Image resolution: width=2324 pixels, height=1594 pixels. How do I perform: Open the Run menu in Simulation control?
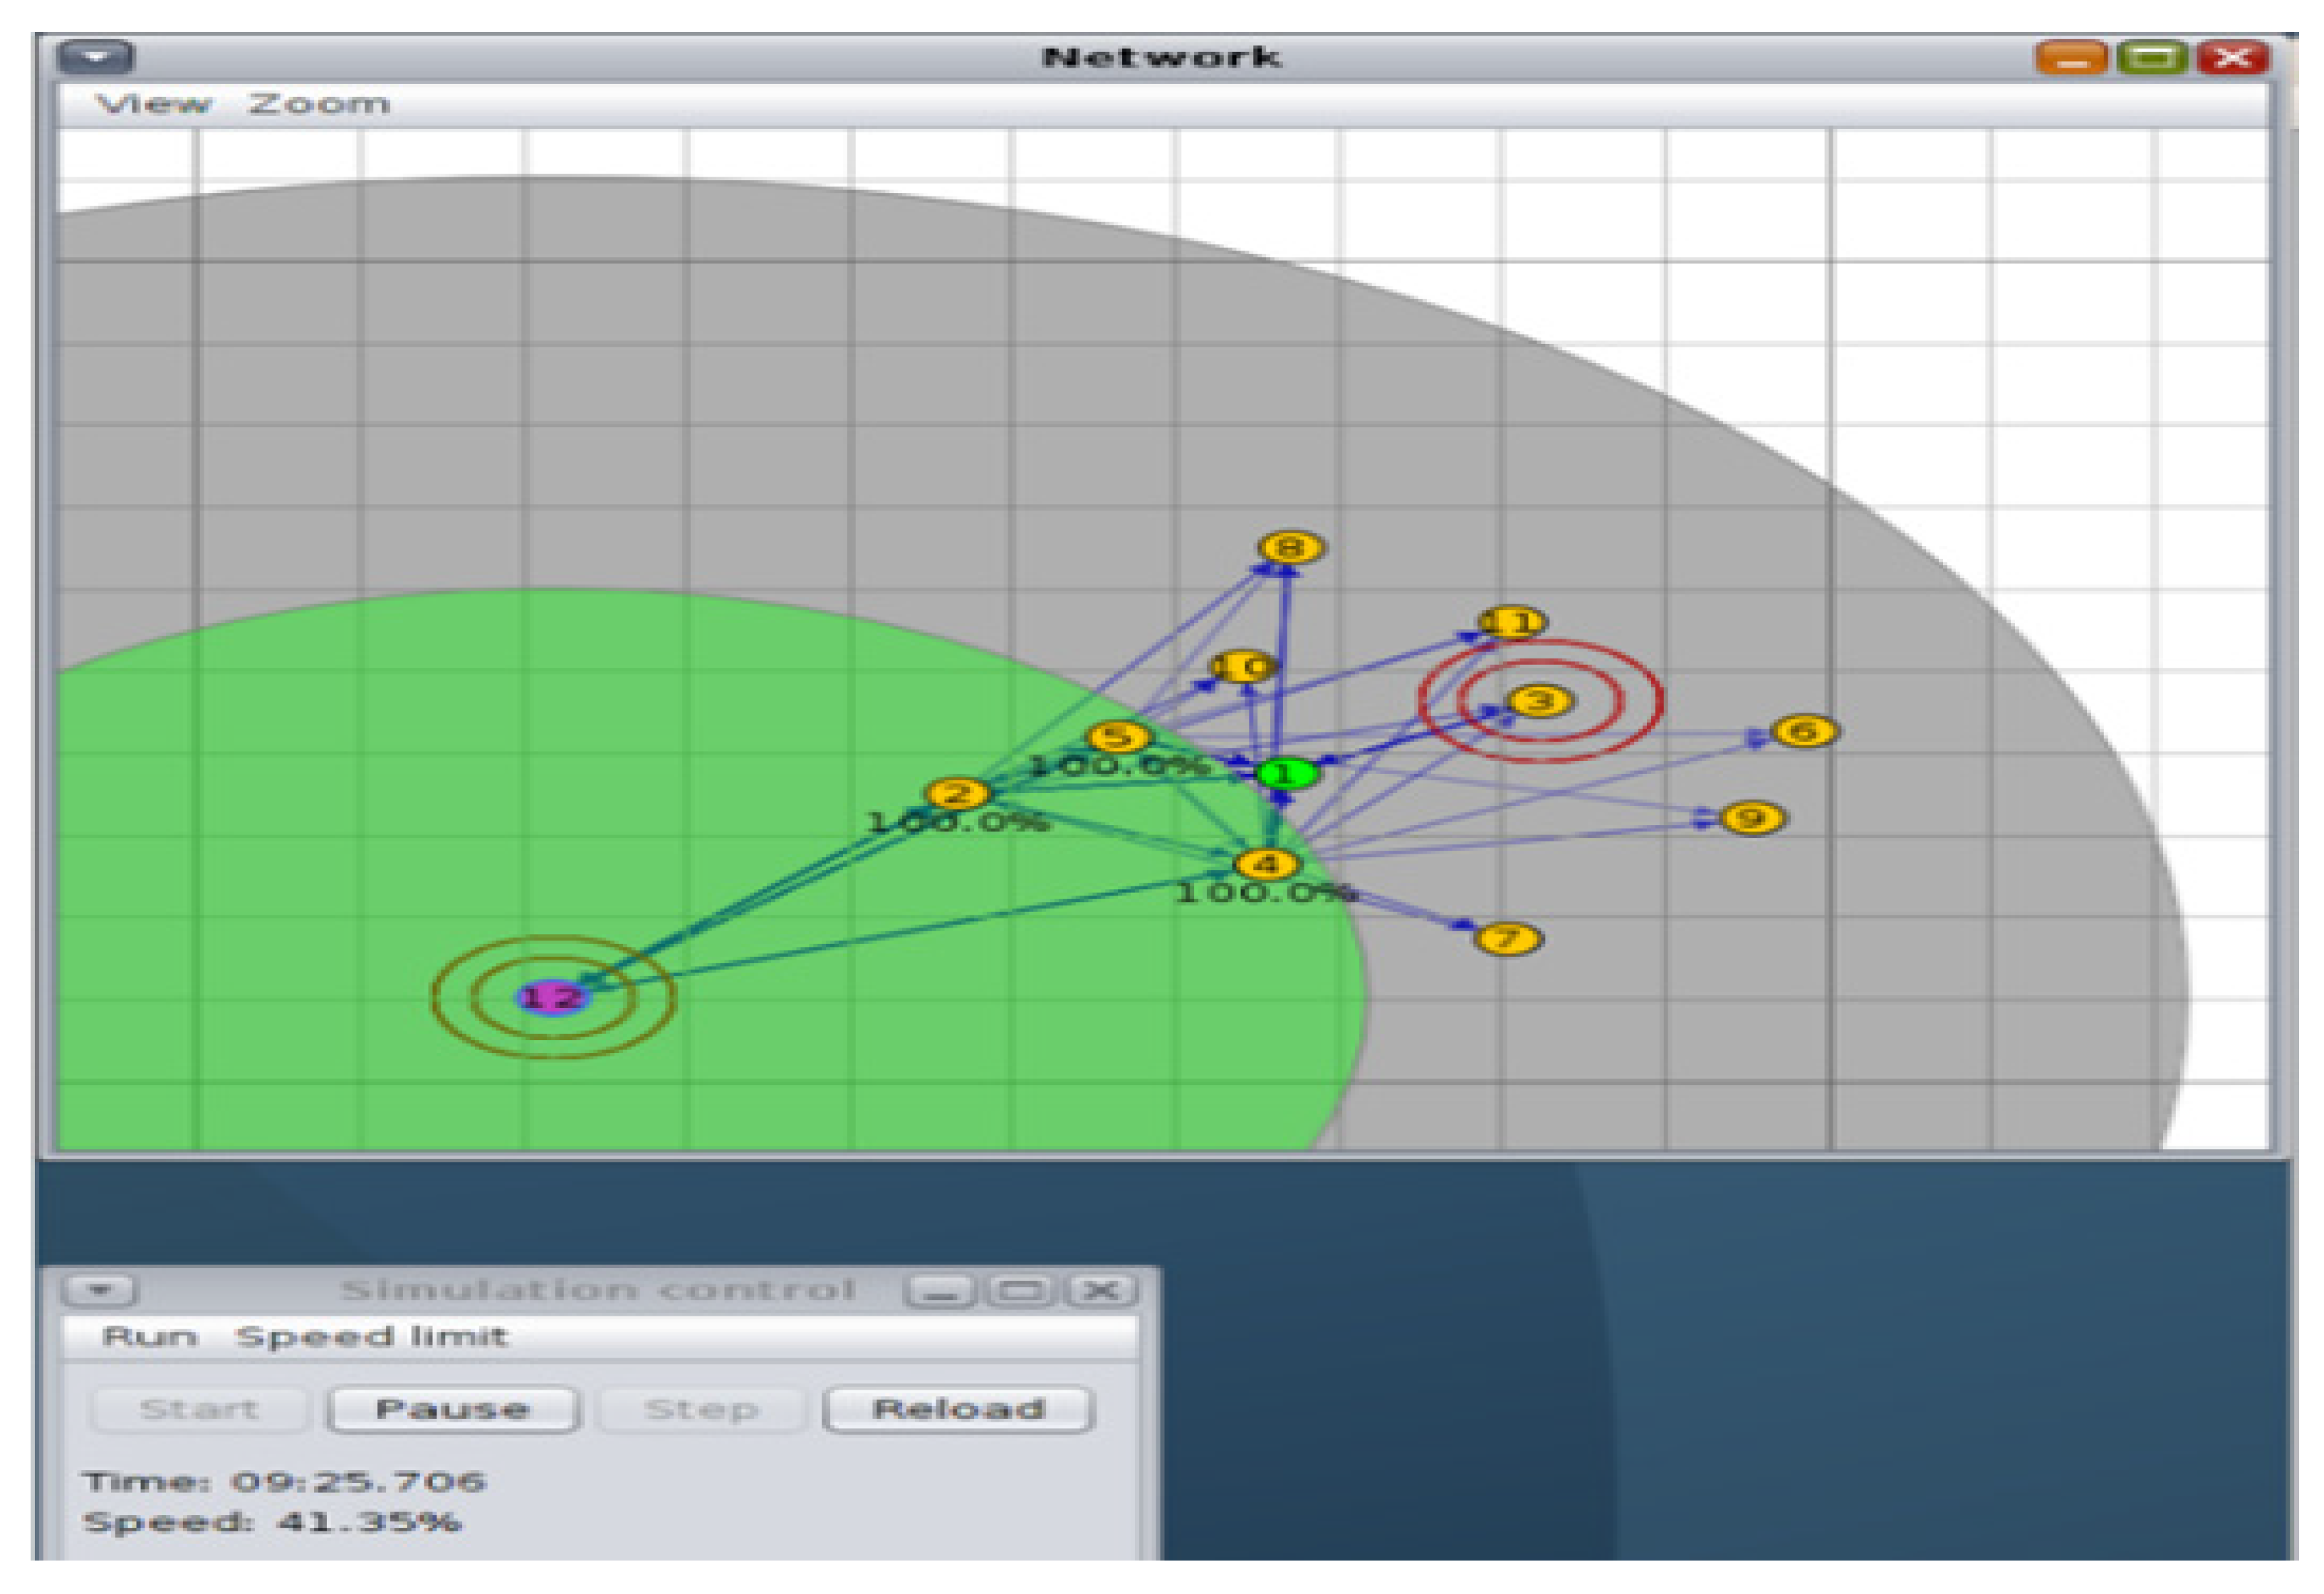(150, 1337)
